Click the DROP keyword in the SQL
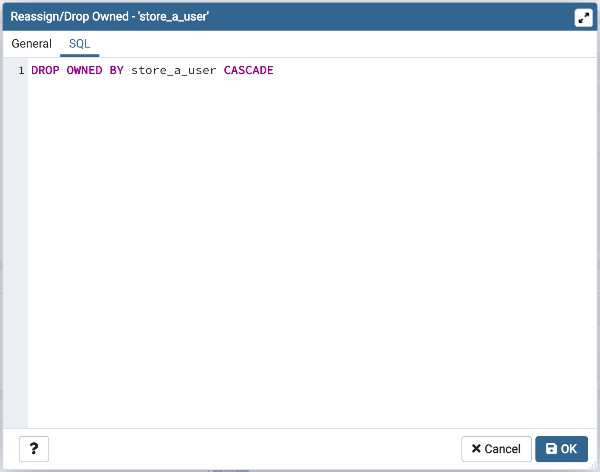 coord(45,70)
